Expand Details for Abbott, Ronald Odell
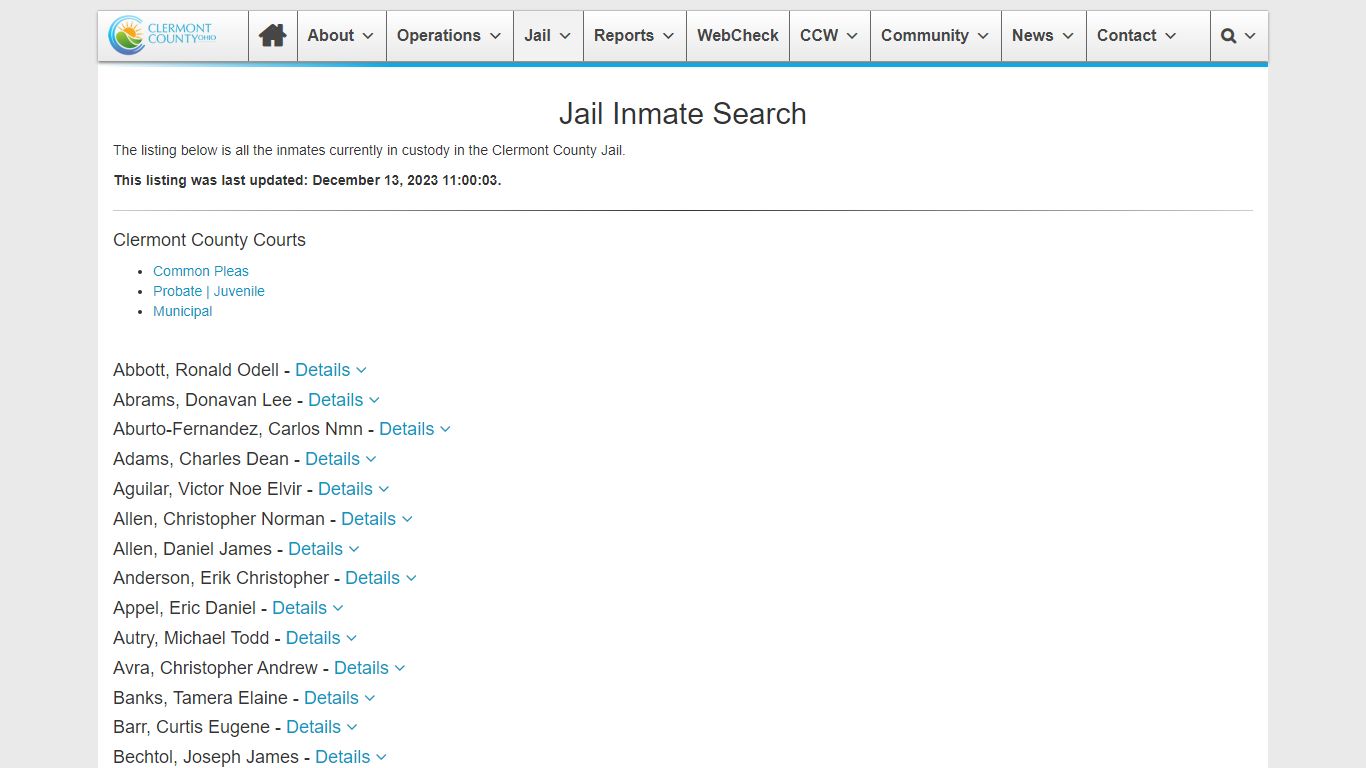1366x768 pixels. coord(331,370)
